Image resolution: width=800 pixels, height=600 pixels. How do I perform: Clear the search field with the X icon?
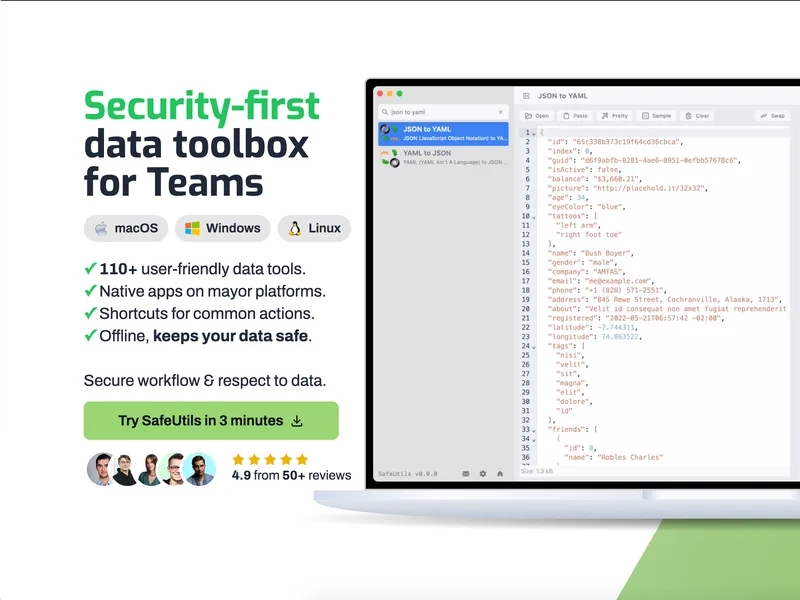pyautogui.click(x=501, y=112)
